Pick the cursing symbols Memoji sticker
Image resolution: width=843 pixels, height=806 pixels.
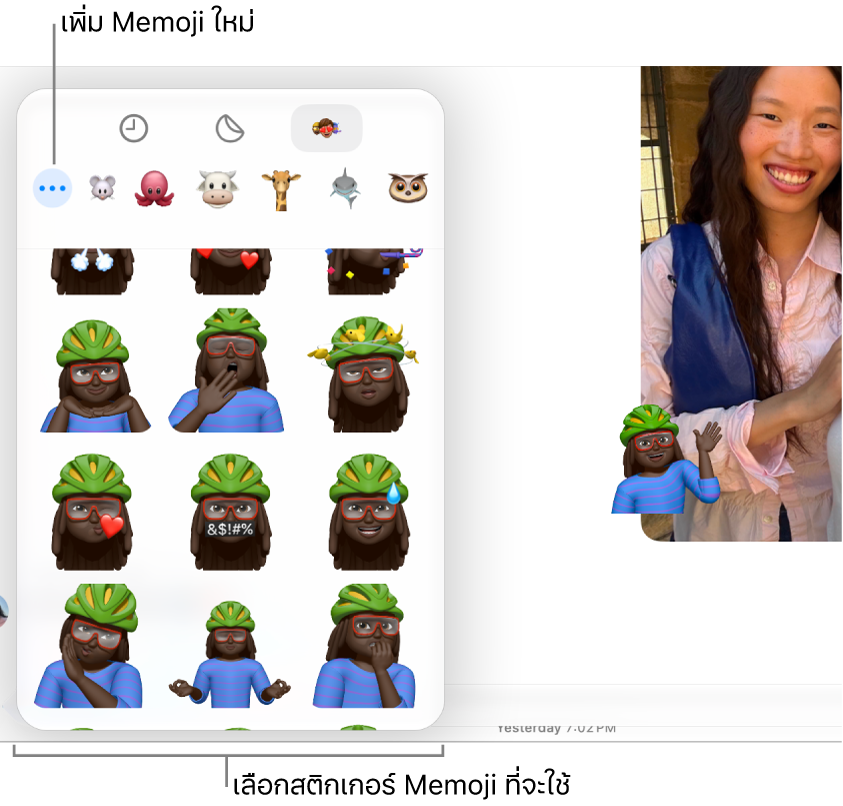231,512
